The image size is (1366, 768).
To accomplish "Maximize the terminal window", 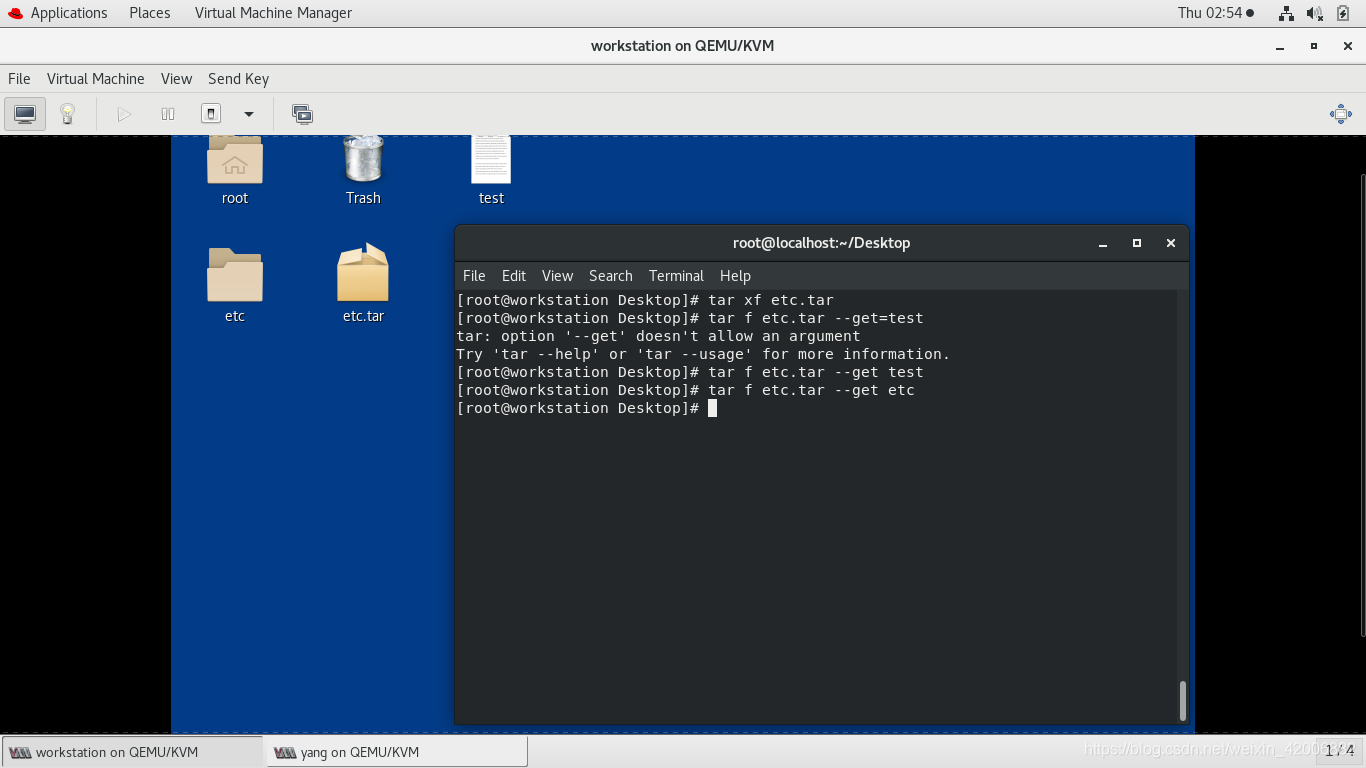I will pyautogui.click(x=1137, y=243).
